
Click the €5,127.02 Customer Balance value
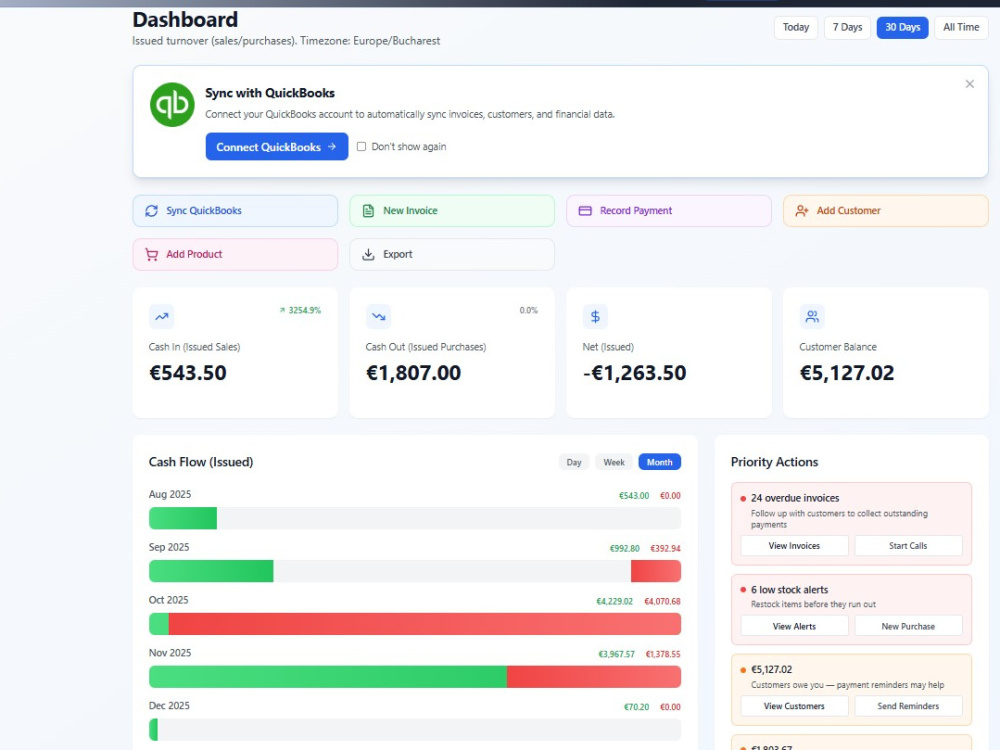pyautogui.click(x=847, y=373)
